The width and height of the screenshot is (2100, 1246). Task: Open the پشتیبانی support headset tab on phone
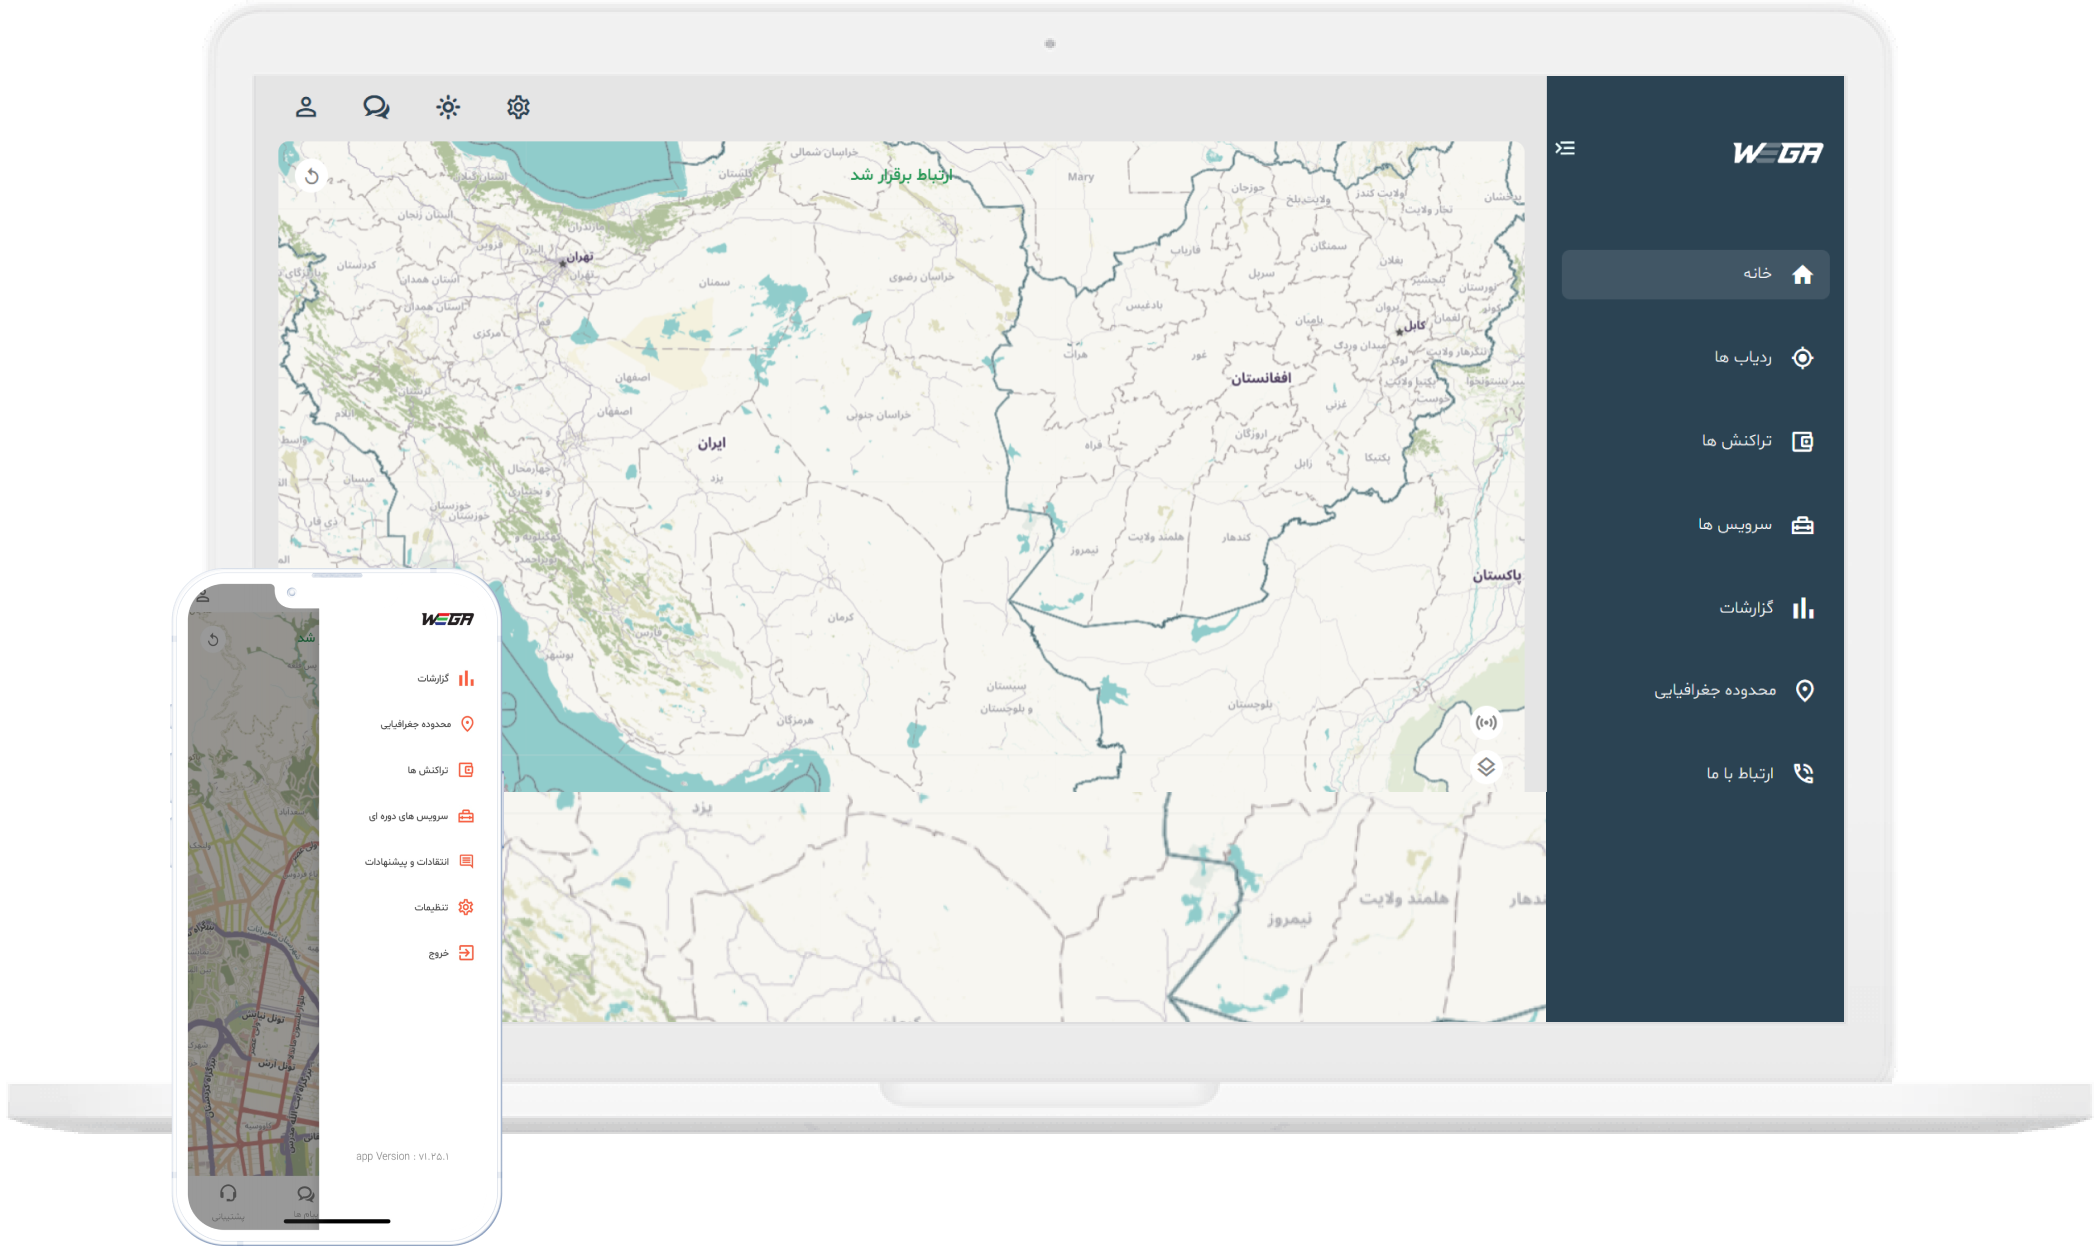click(x=228, y=1202)
